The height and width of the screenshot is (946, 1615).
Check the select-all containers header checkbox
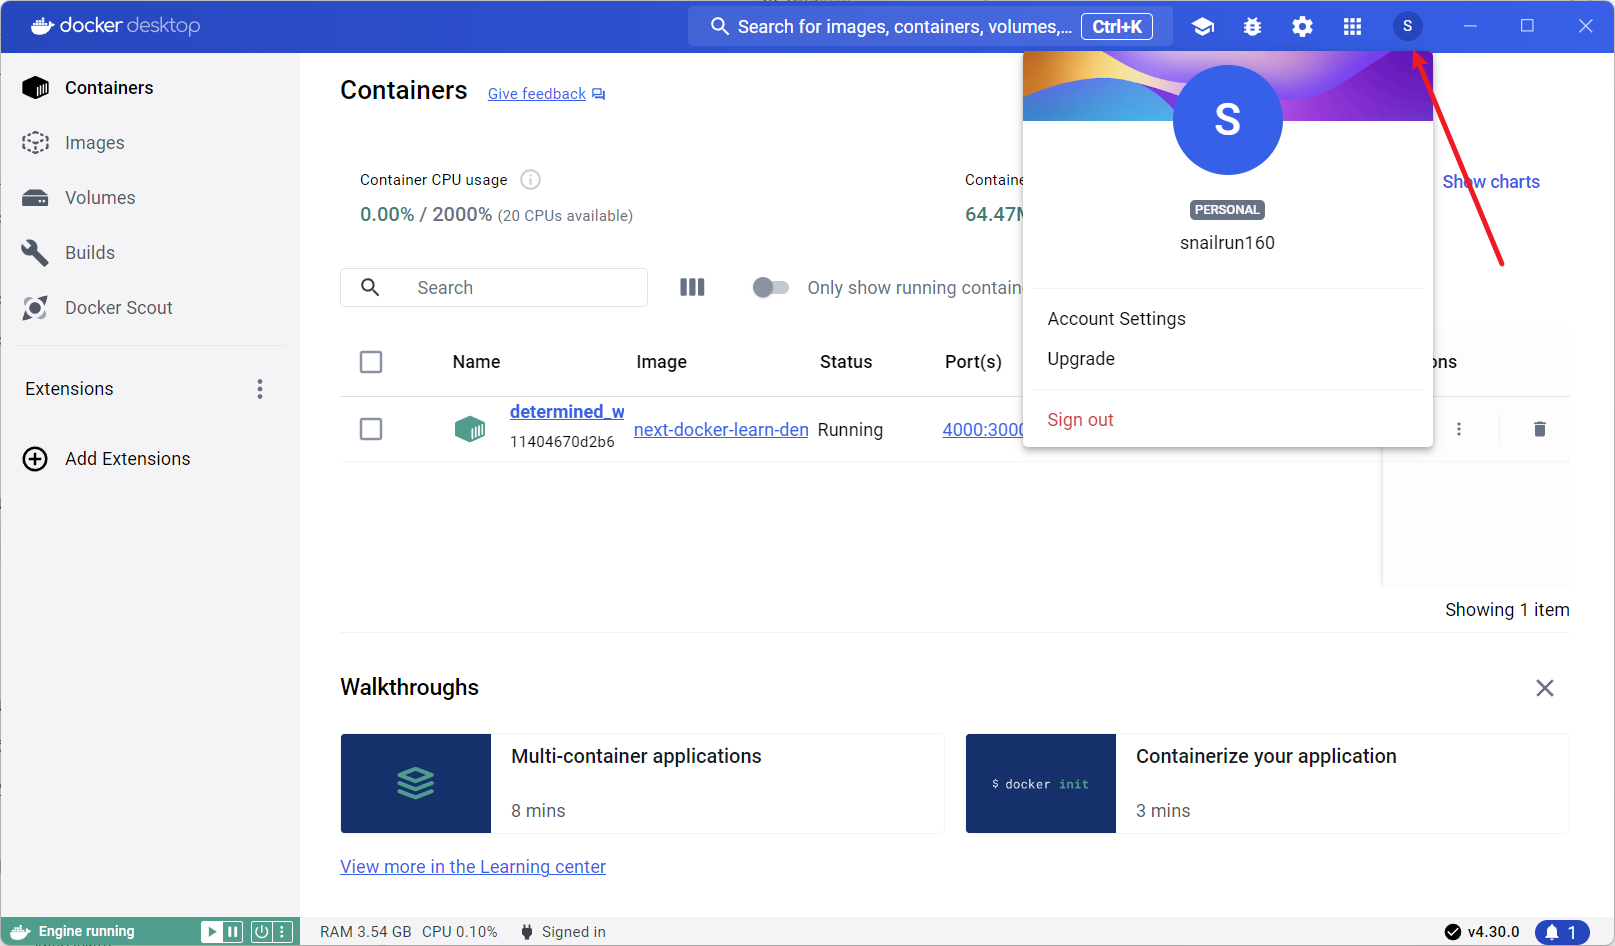[371, 362]
